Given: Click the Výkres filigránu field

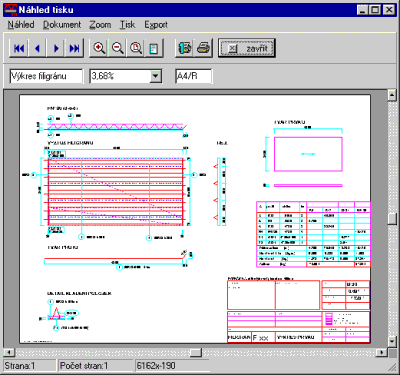Looking at the screenshot, I should pyautogui.click(x=46, y=76).
